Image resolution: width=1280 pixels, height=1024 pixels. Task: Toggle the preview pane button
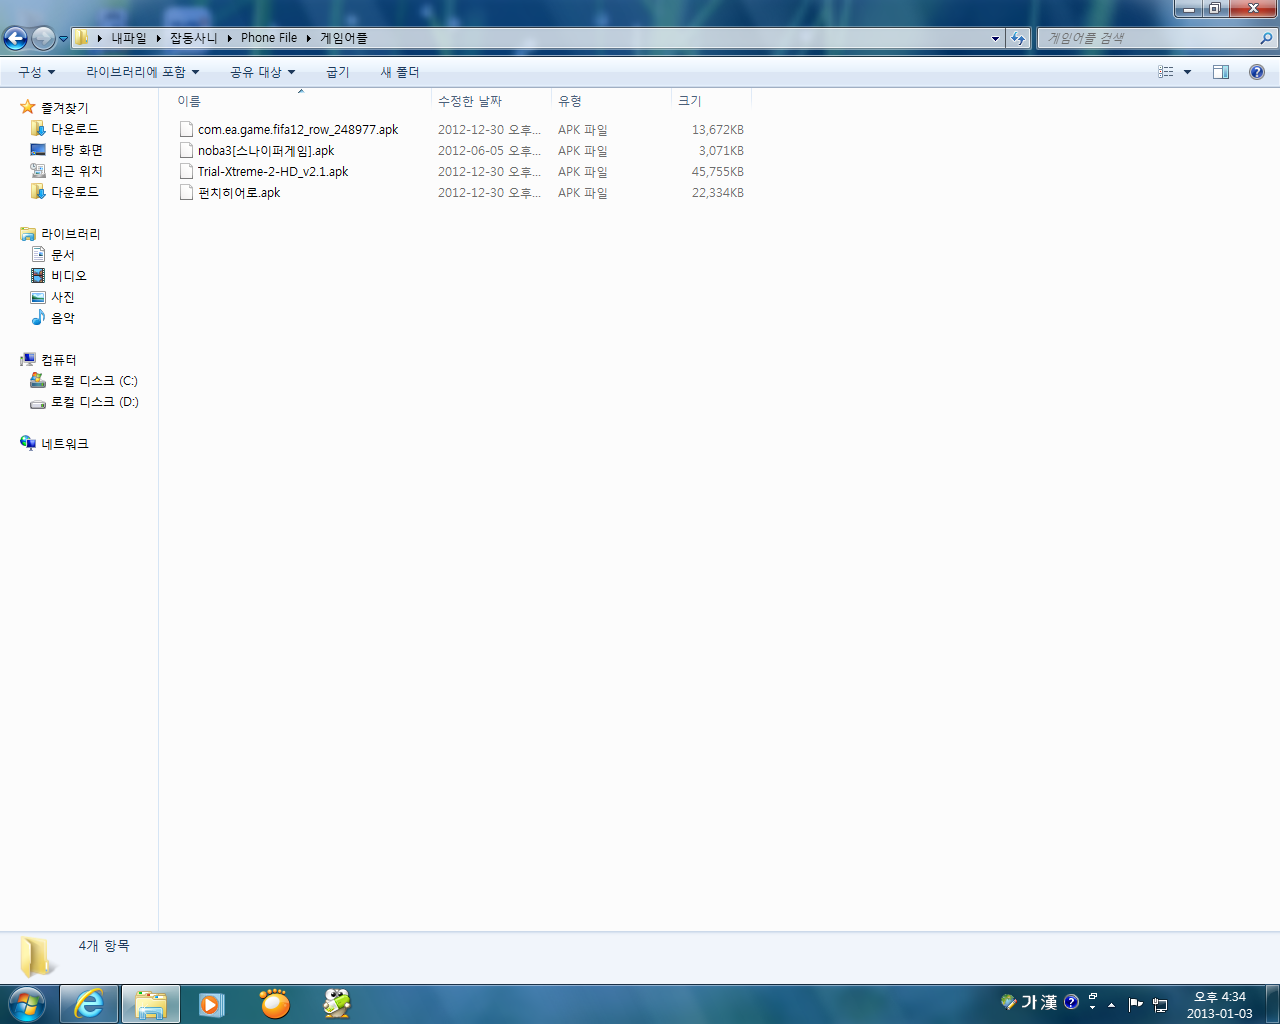click(x=1221, y=72)
